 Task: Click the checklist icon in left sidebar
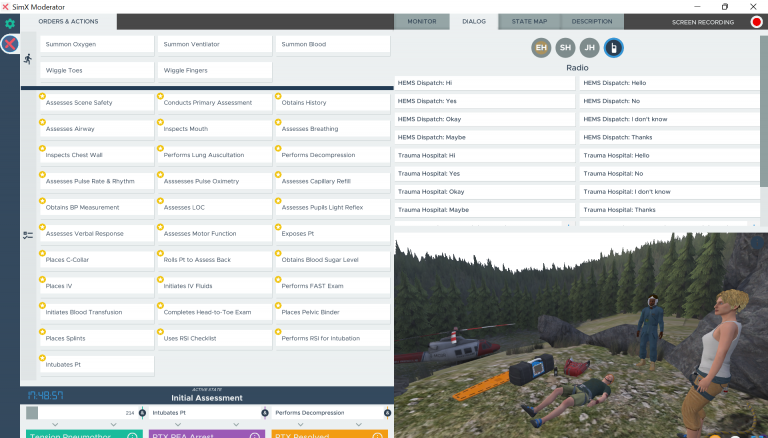28,235
